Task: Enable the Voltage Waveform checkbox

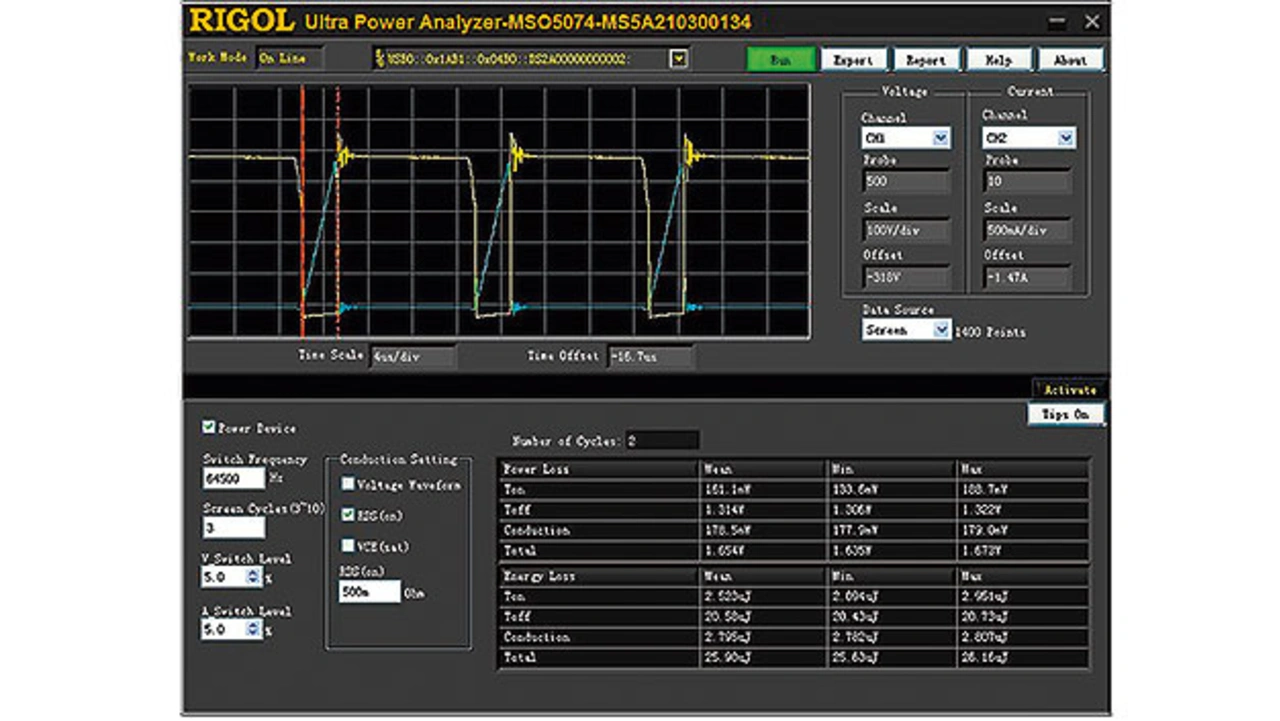Action: tap(348, 484)
